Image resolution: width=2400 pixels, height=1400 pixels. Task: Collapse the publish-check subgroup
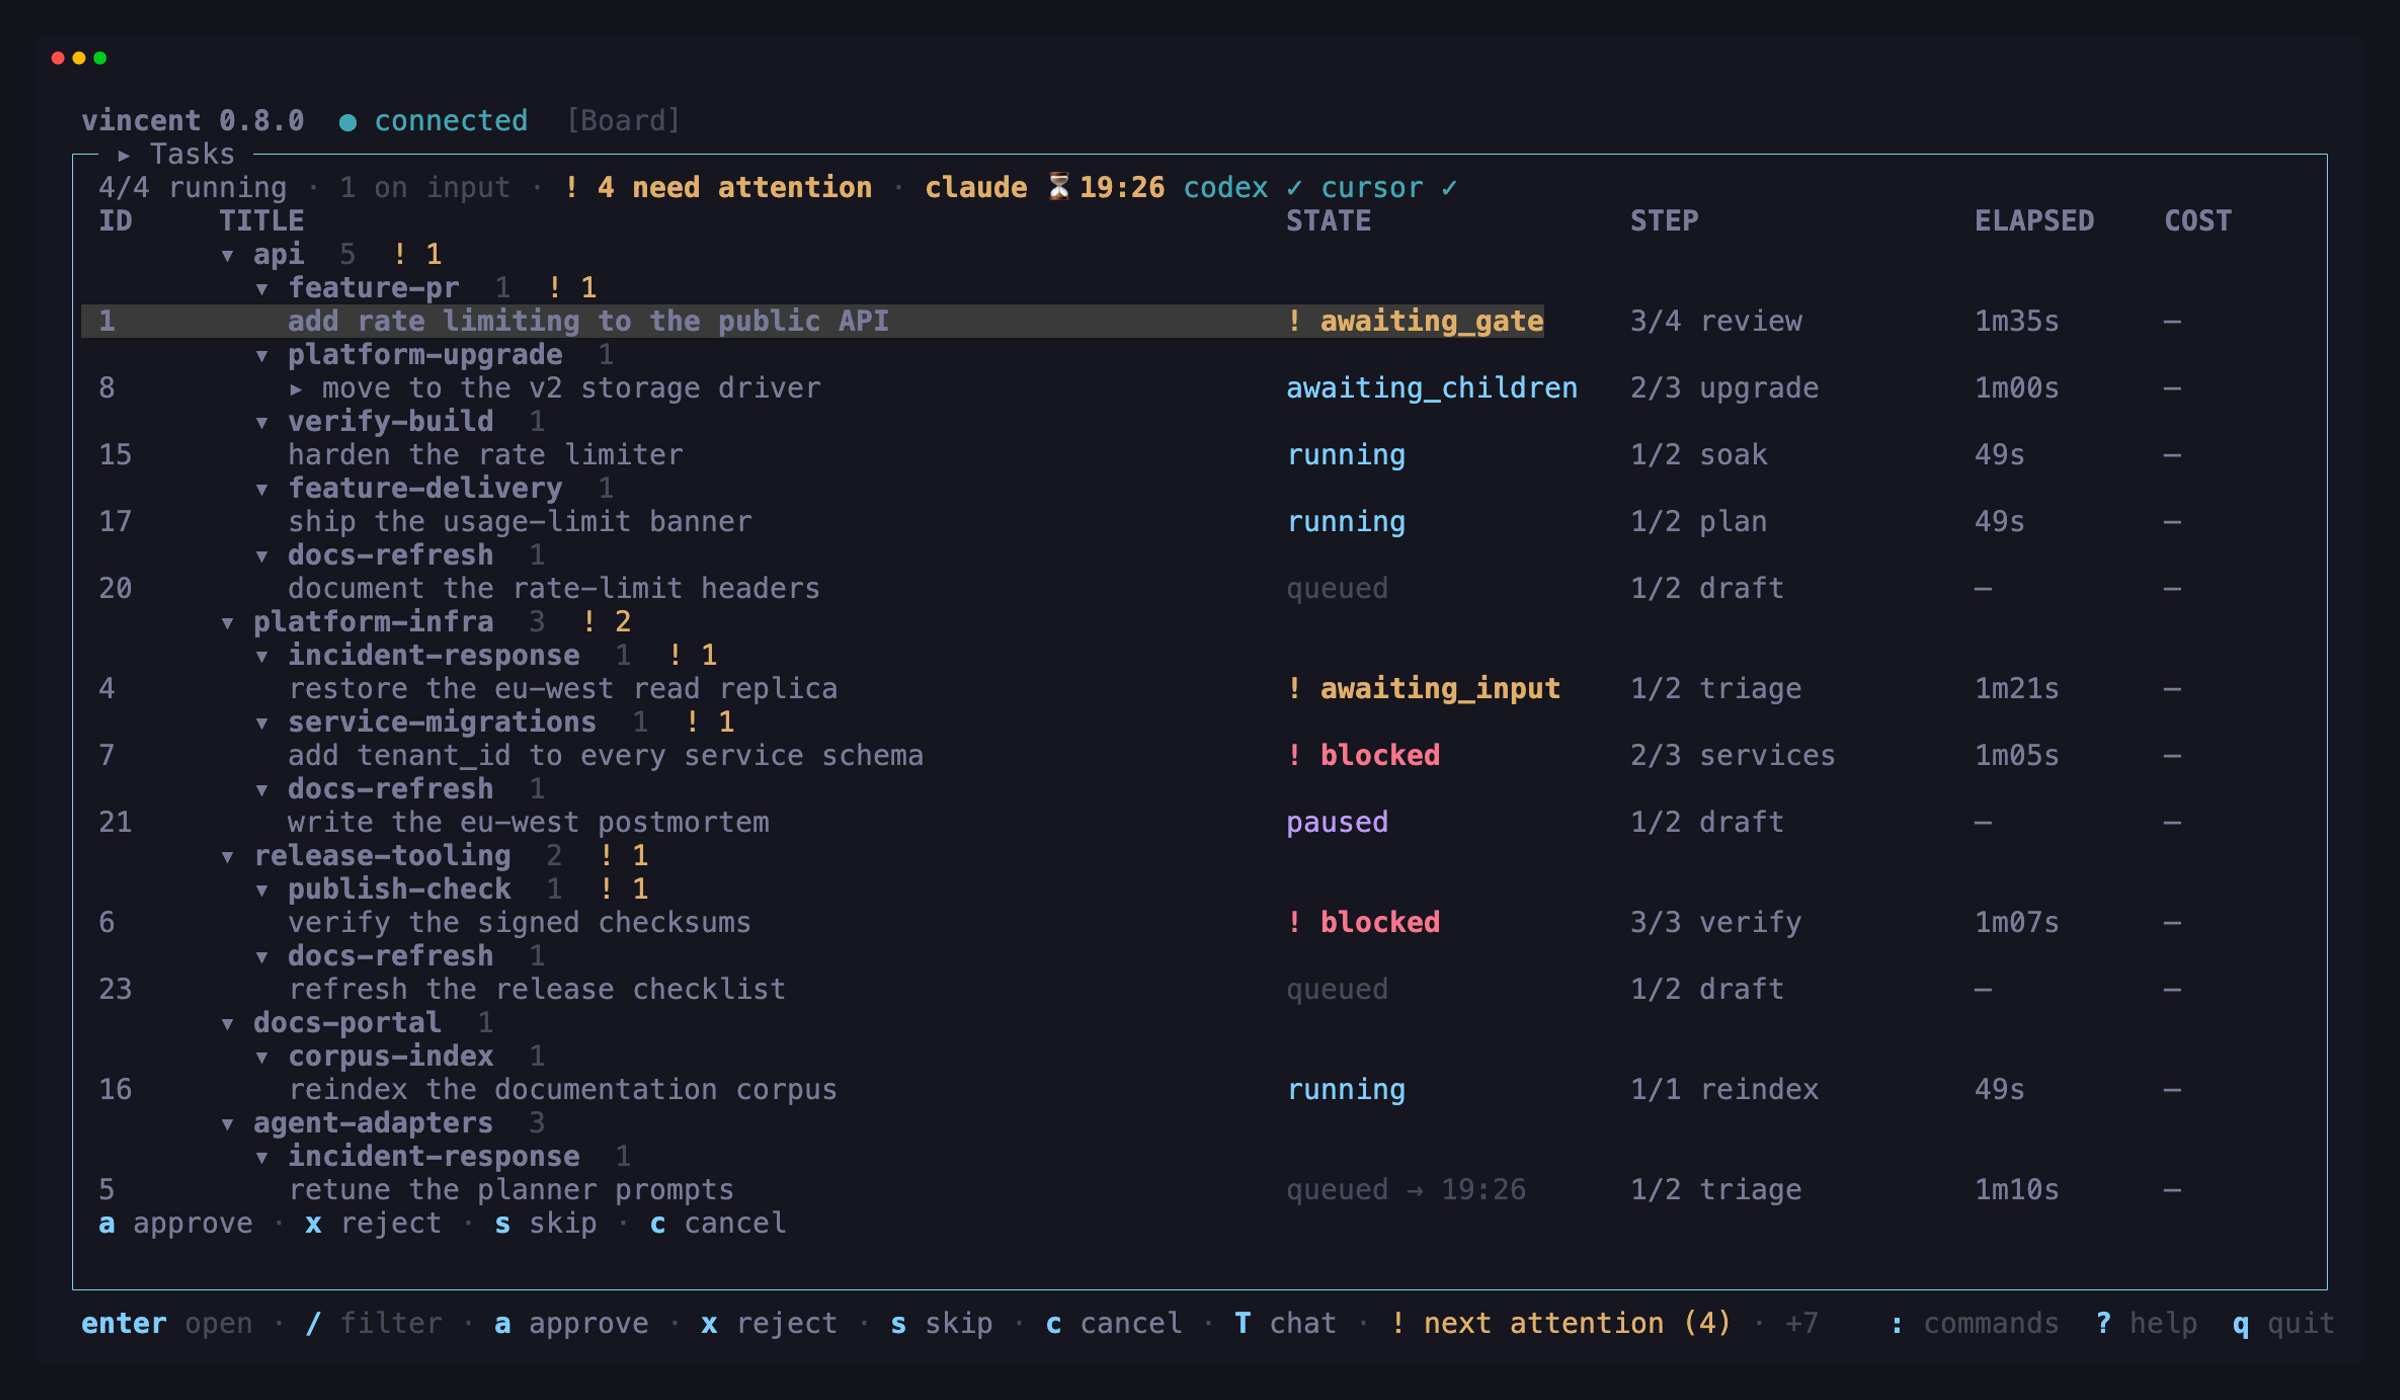pos(262,890)
